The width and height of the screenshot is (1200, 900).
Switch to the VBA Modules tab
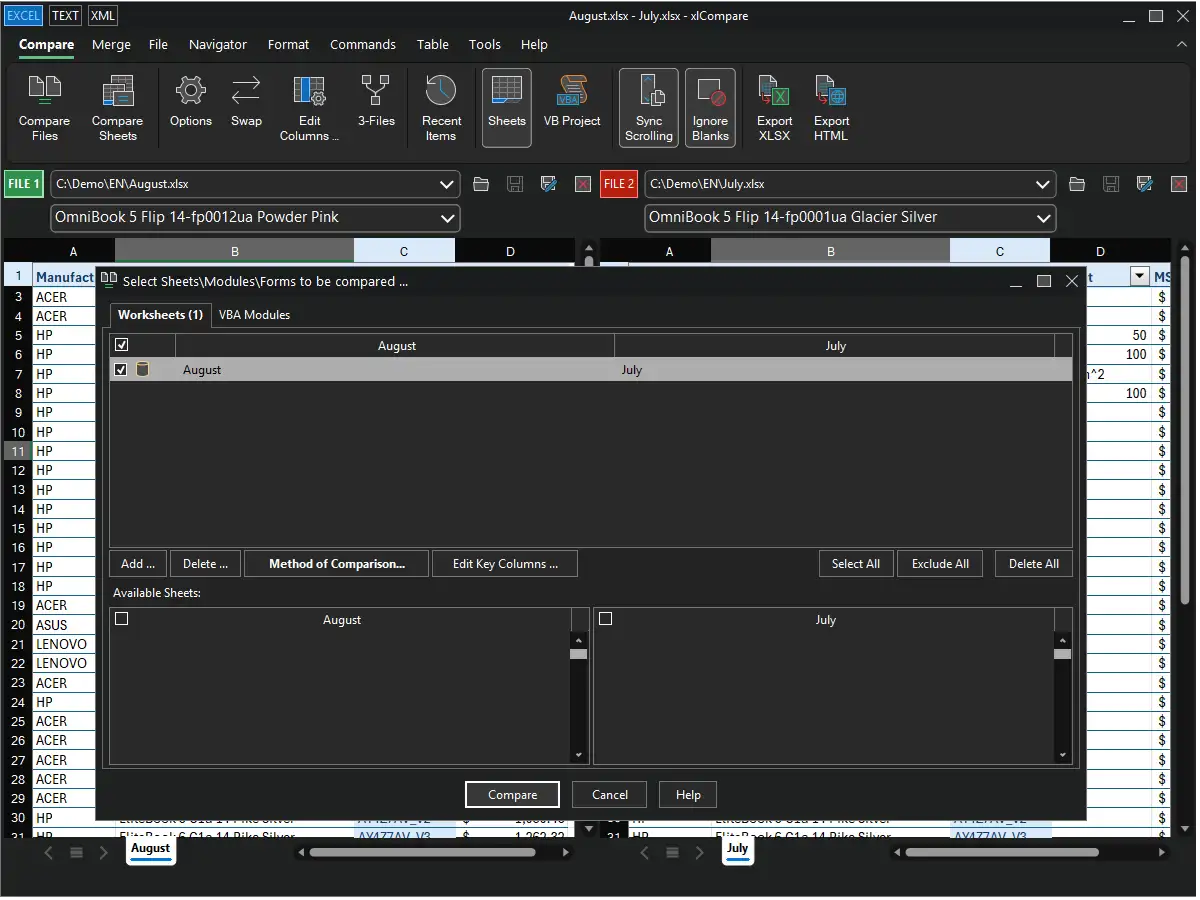[254, 315]
